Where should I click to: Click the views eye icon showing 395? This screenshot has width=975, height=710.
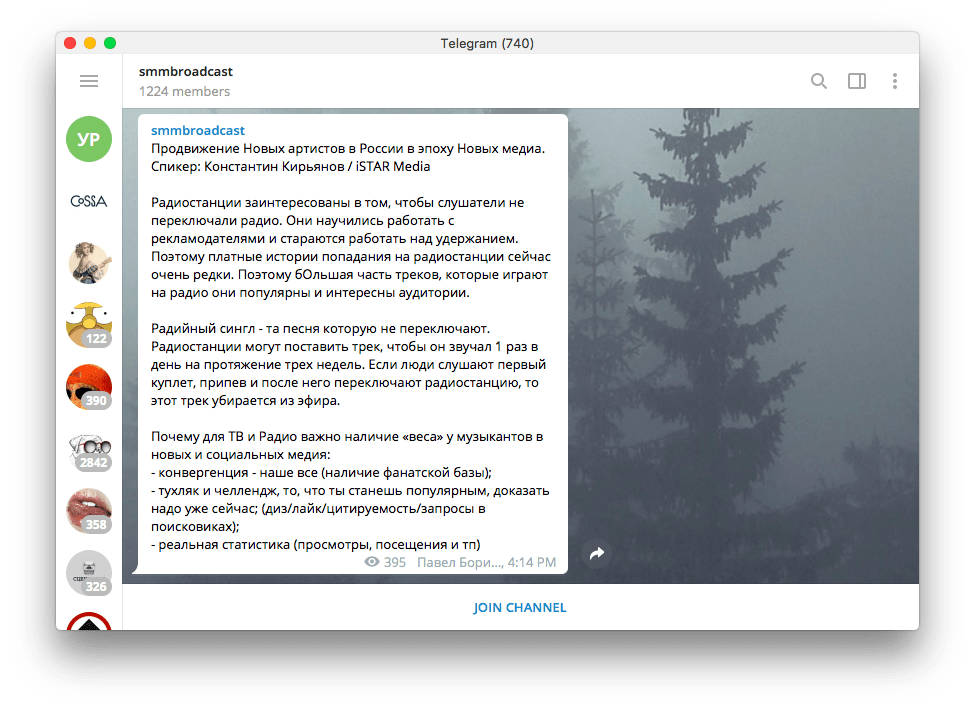click(x=372, y=562)
